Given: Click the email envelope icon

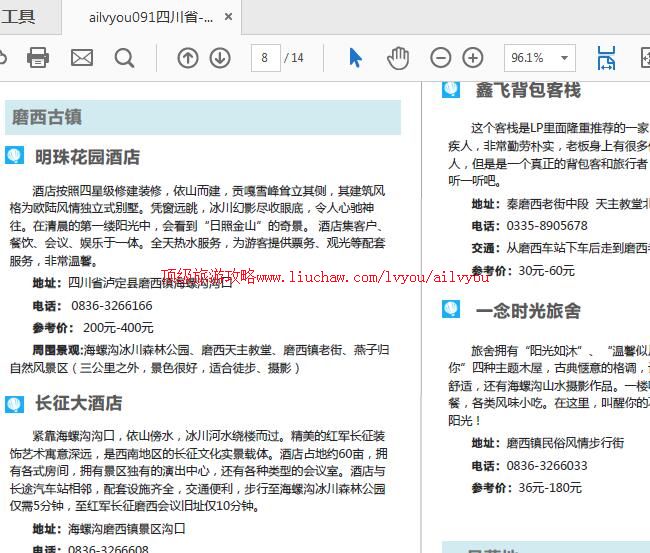Looking at the screenshot, I should pyautogui.click(x=81, y=58).
